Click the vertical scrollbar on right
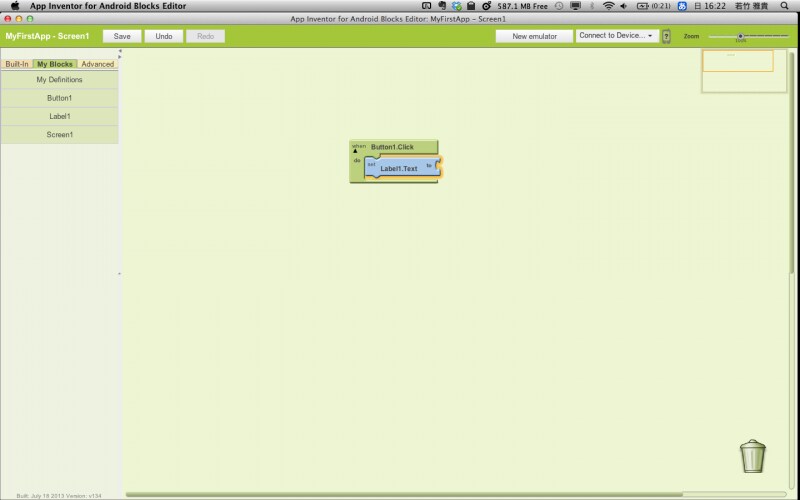 pyautogui.click(x=792, y=163)
